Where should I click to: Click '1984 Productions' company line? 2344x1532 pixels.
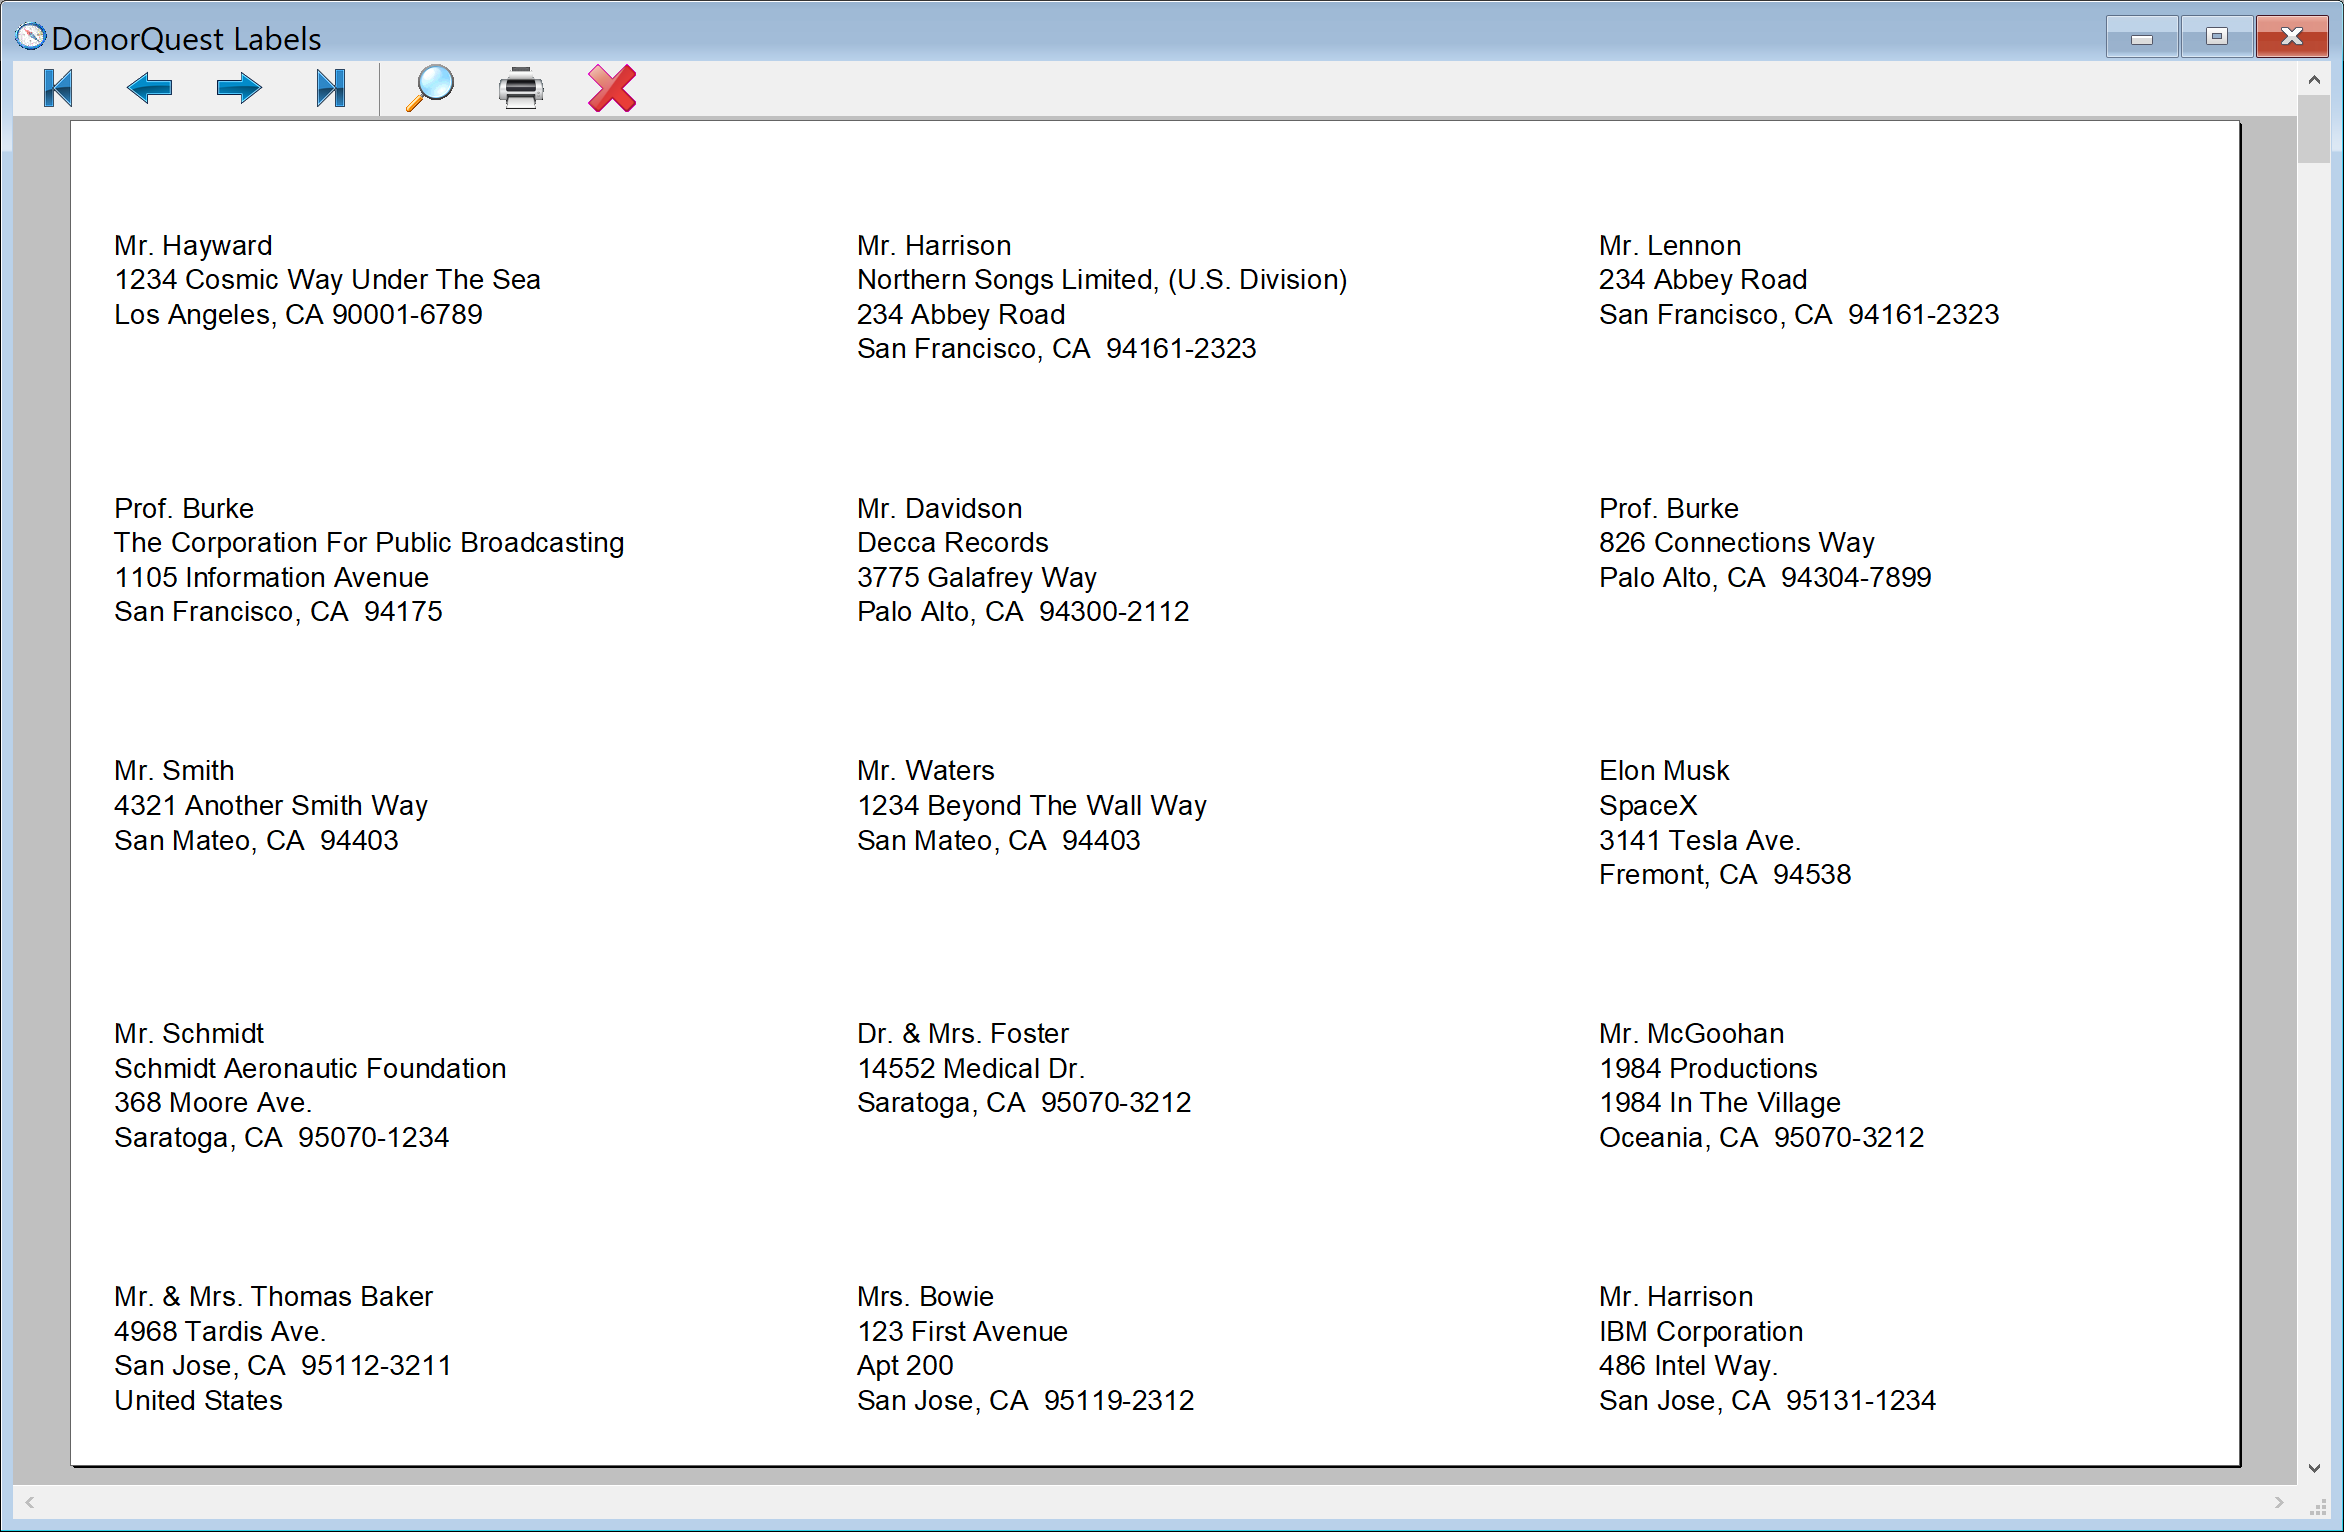click(x=1708, y=1068)
